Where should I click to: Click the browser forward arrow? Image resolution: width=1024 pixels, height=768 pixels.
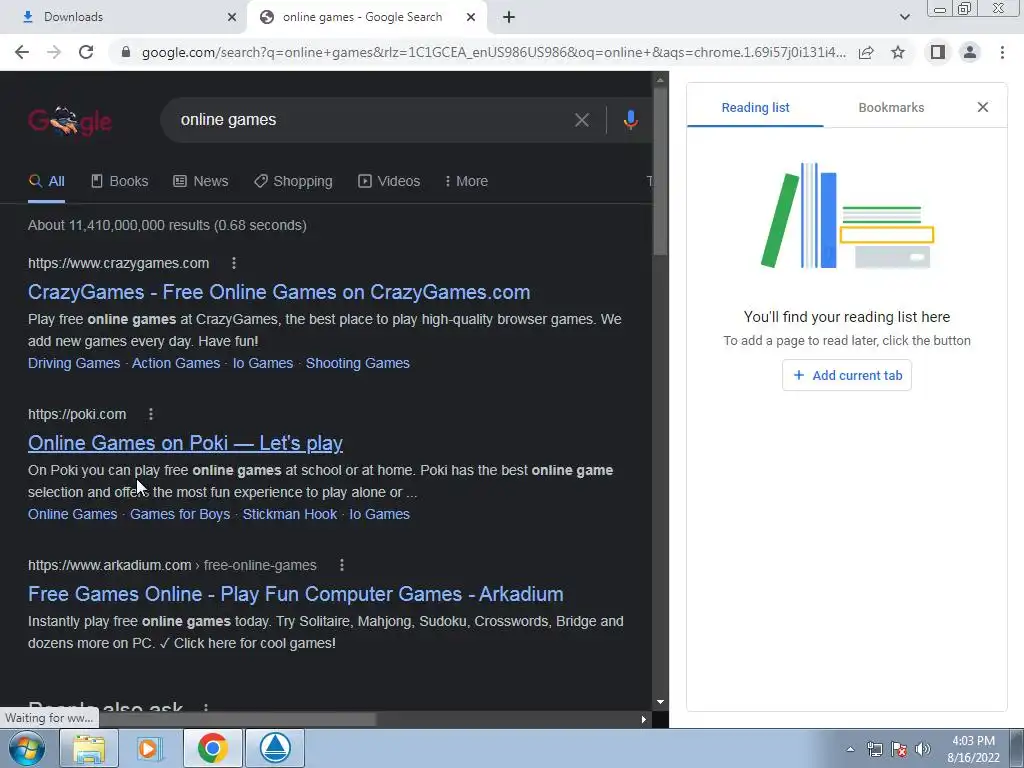coord(54,52)
